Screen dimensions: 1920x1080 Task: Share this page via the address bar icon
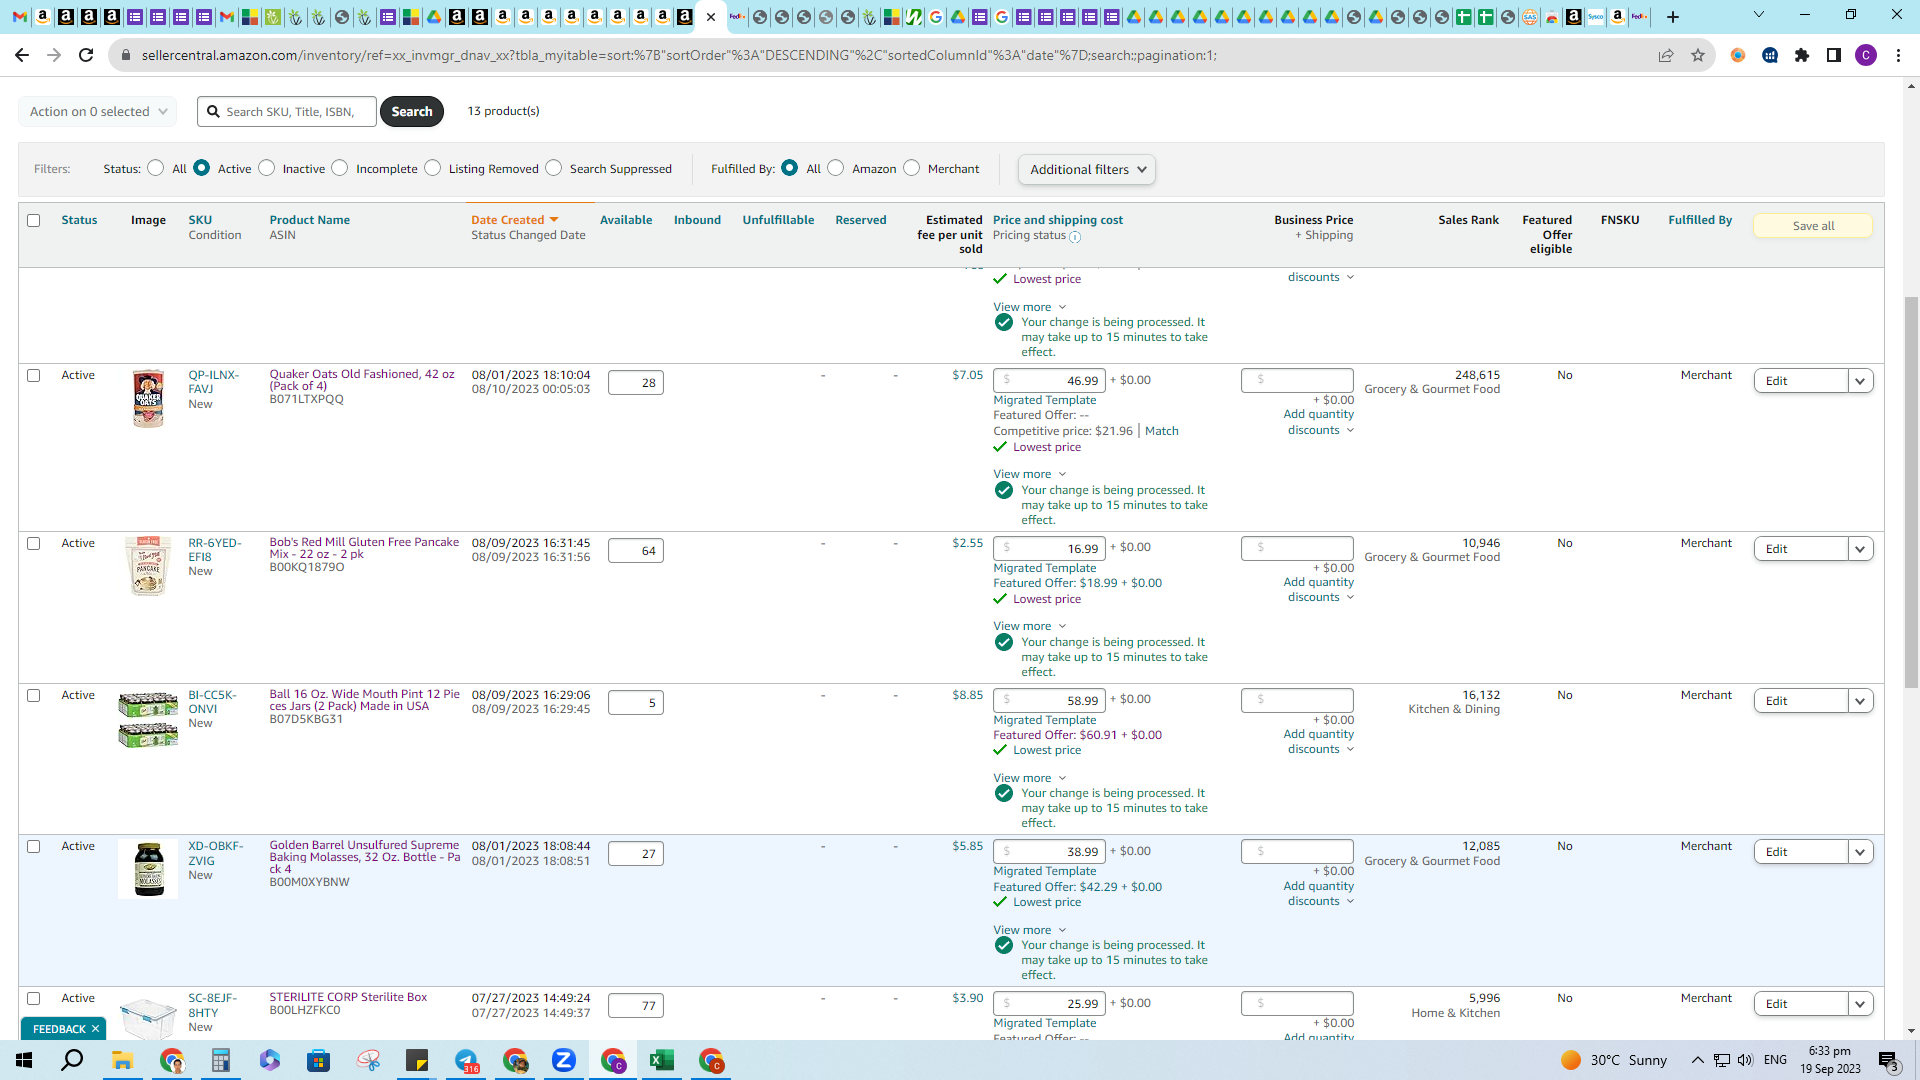[x=1666, y=55]
